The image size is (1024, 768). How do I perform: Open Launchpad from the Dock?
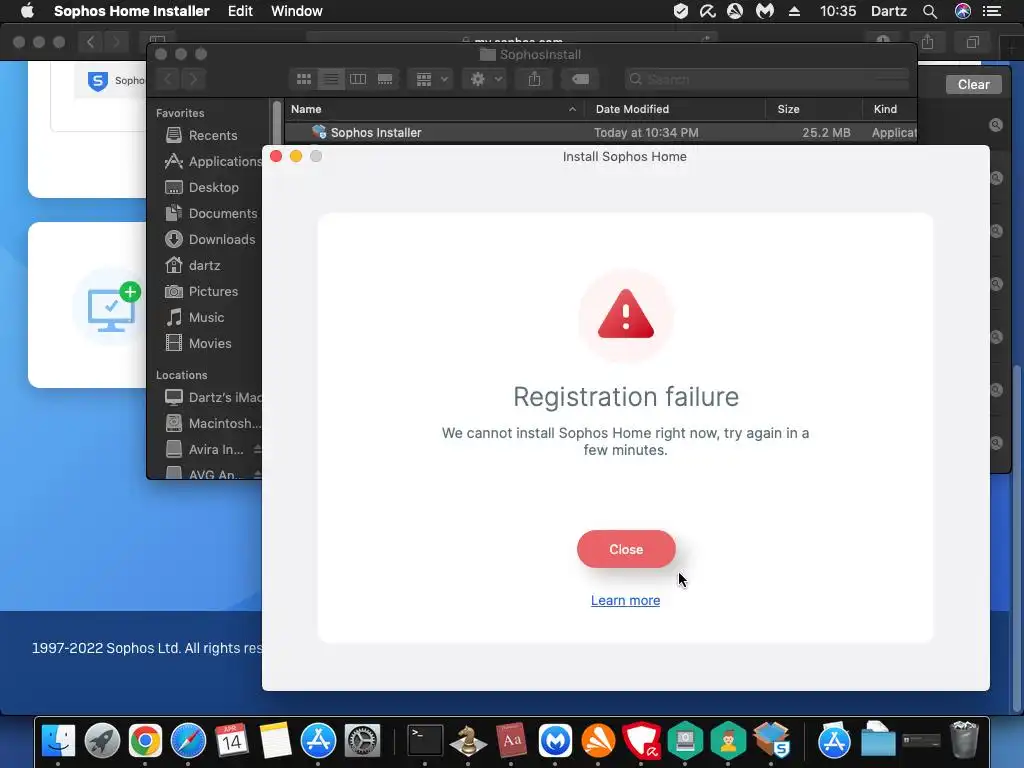point(102,741)
